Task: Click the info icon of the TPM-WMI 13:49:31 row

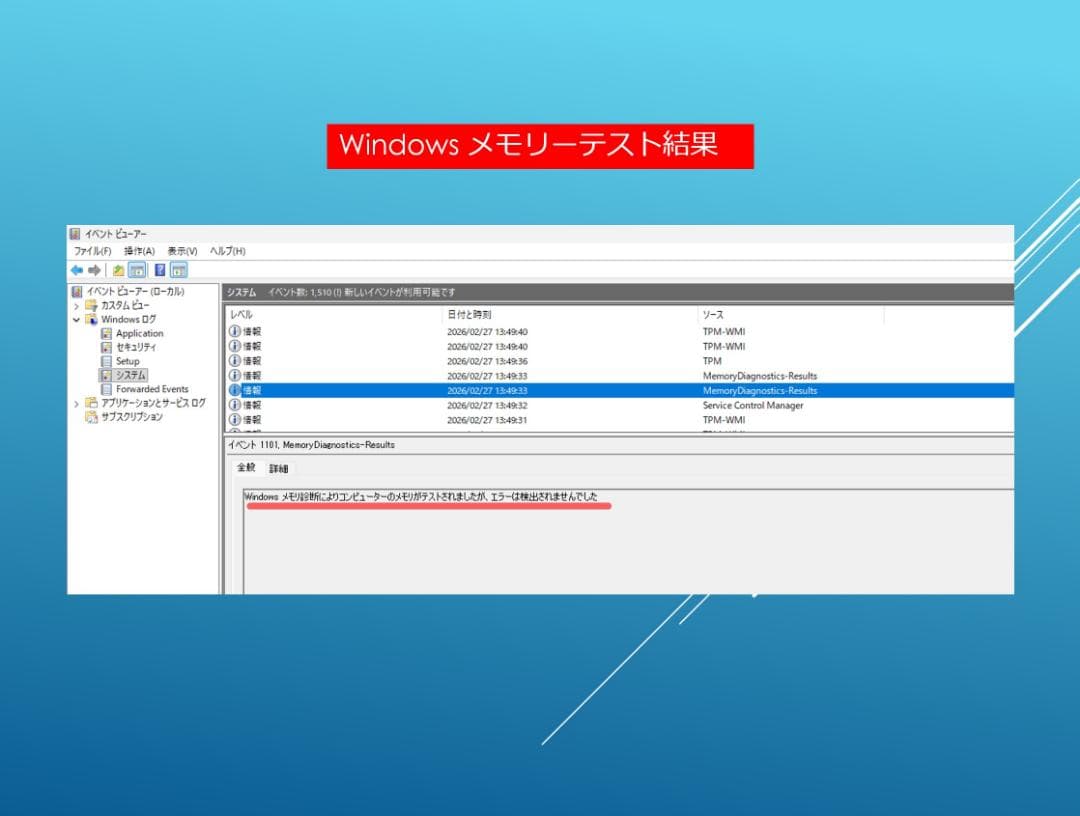Action: click(235, 419)
